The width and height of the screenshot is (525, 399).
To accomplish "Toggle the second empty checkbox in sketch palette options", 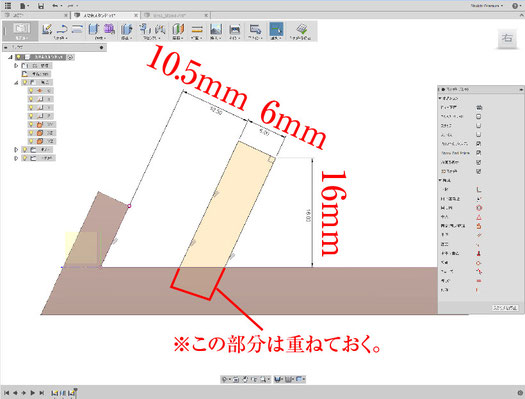I will point(479,126).
